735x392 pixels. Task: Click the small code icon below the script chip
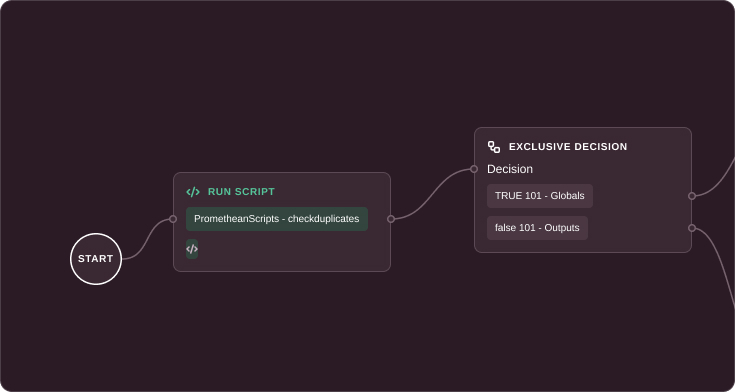pos(192,249)
